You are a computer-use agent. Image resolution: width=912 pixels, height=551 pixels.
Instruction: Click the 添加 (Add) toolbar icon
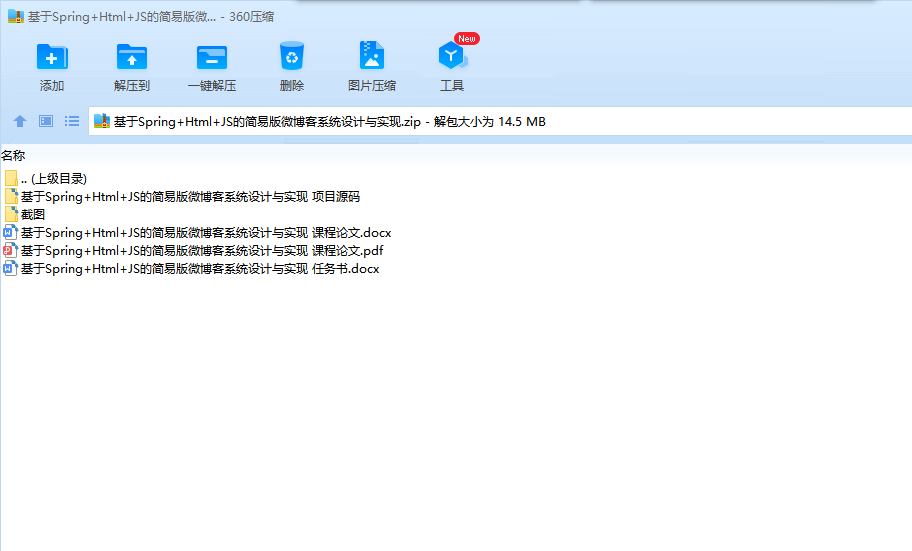pyautogui.click(x=52, y=56)
